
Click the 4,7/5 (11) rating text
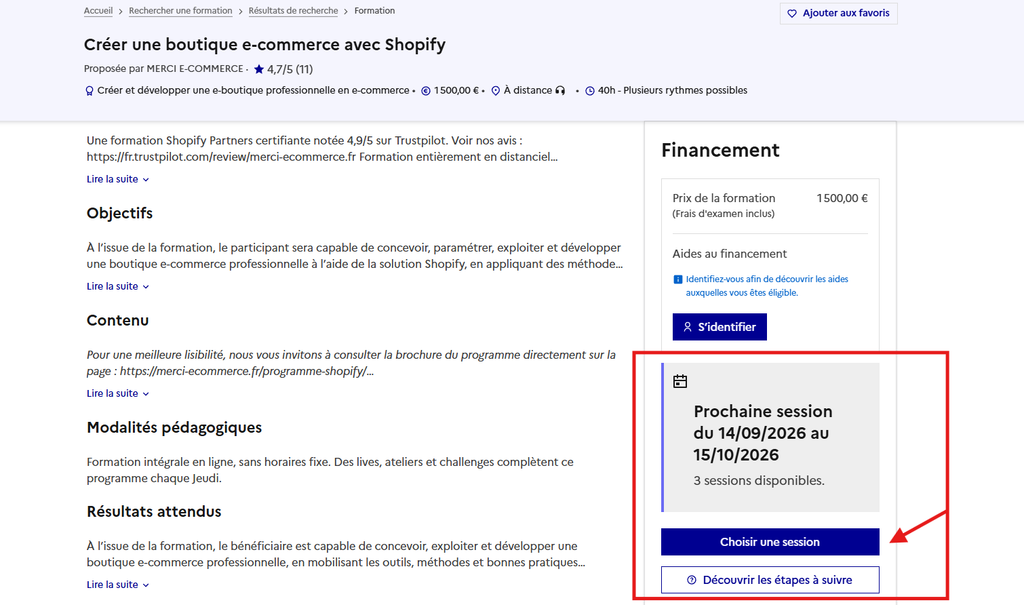(290, 69)
